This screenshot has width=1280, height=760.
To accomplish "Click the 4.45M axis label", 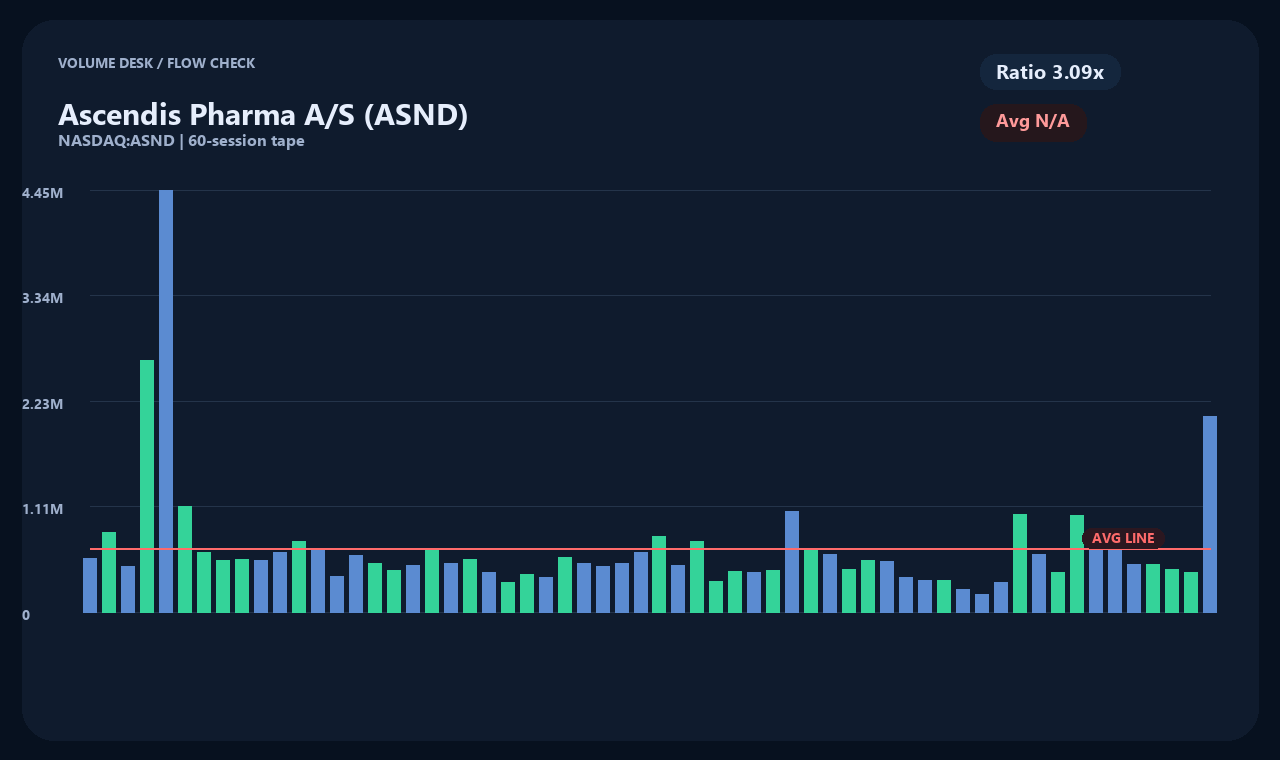I will coord(42,192).
